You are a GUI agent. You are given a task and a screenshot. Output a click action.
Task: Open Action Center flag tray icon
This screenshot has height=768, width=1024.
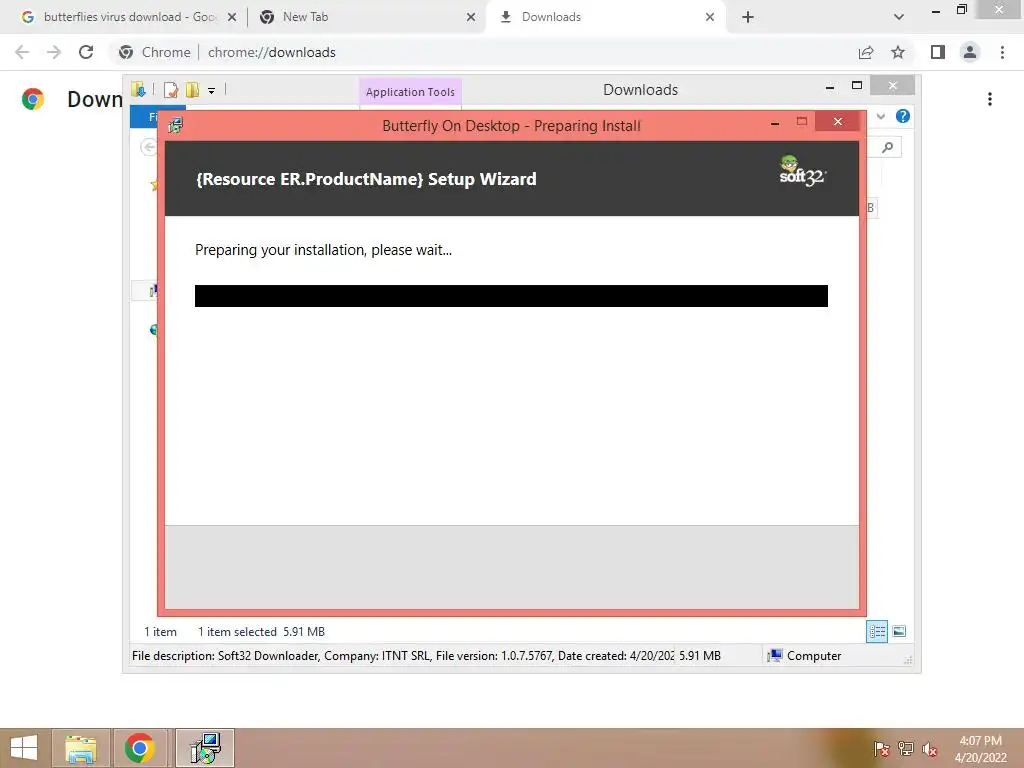pos(881,748)
